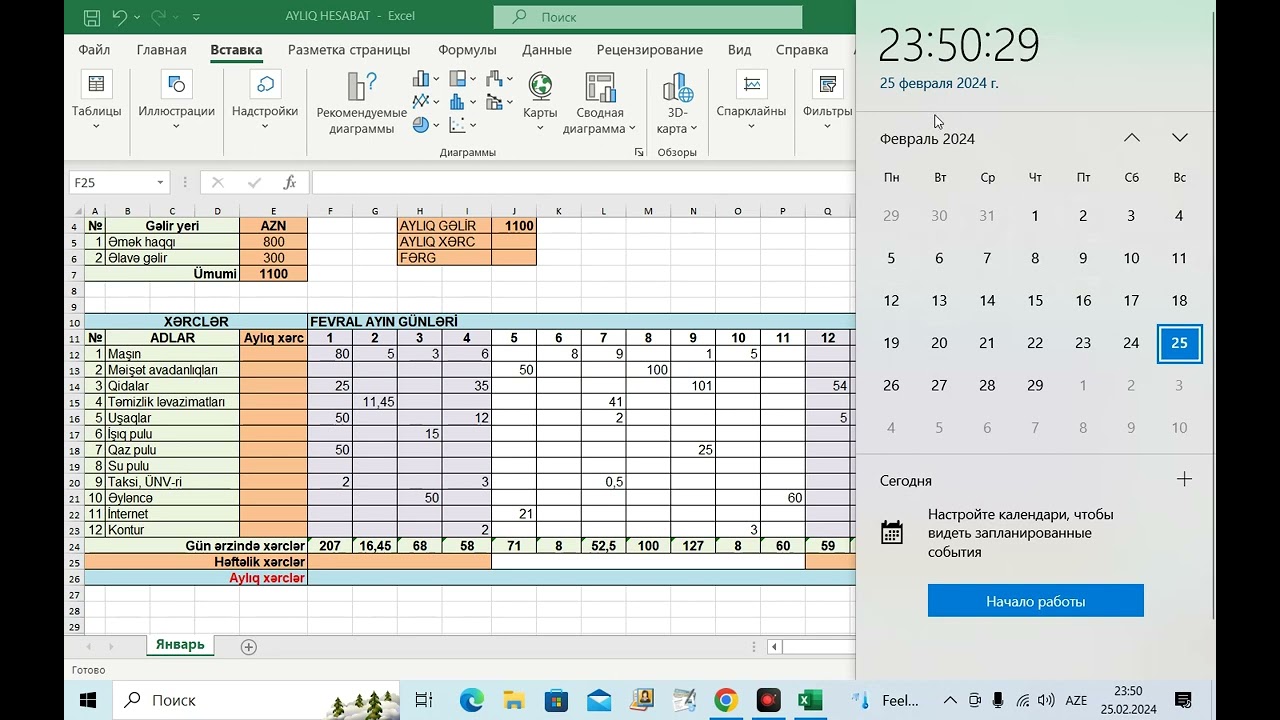Open the Файл tab
The image size is (1280, 720).
(x=94, y=49)
